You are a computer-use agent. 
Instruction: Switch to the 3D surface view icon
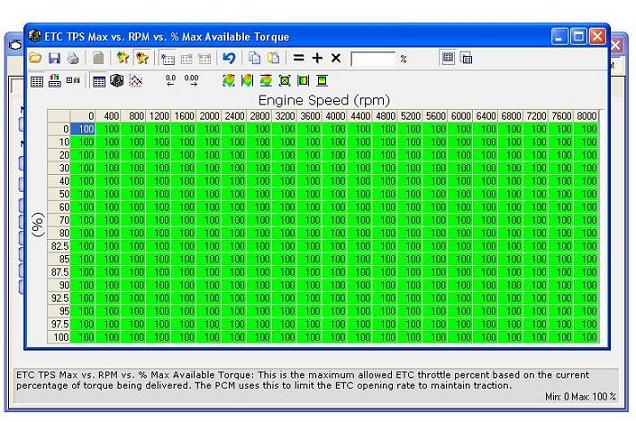point(116,81)
